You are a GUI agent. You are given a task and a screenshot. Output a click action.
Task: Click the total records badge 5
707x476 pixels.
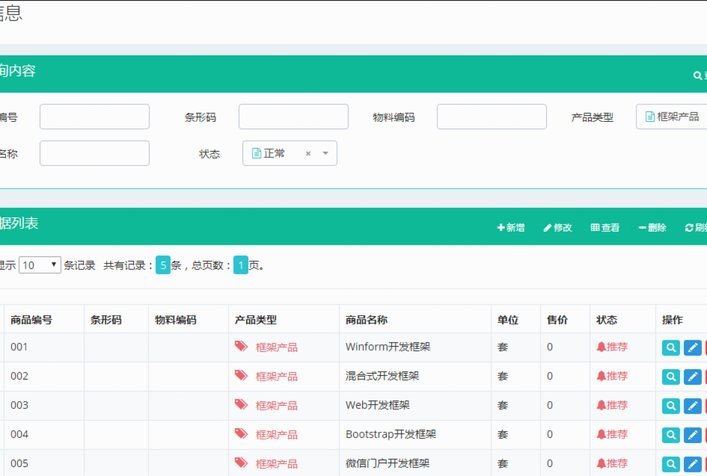coord(163,265)
